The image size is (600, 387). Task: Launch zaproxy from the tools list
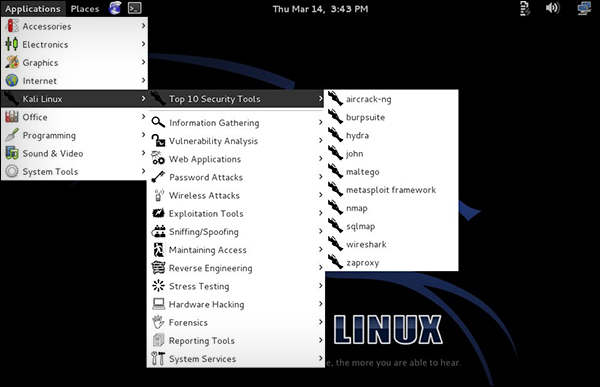[x=391, y=263]
